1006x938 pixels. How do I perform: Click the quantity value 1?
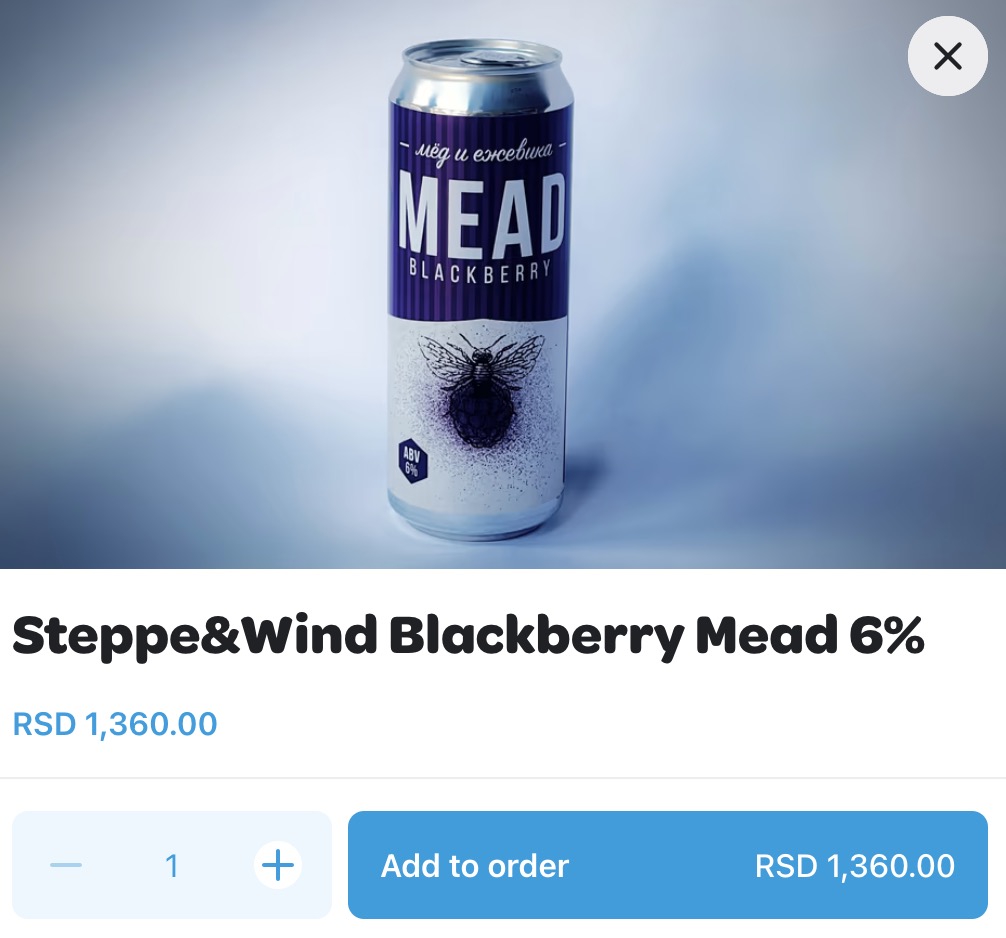(x=172, y=865)
